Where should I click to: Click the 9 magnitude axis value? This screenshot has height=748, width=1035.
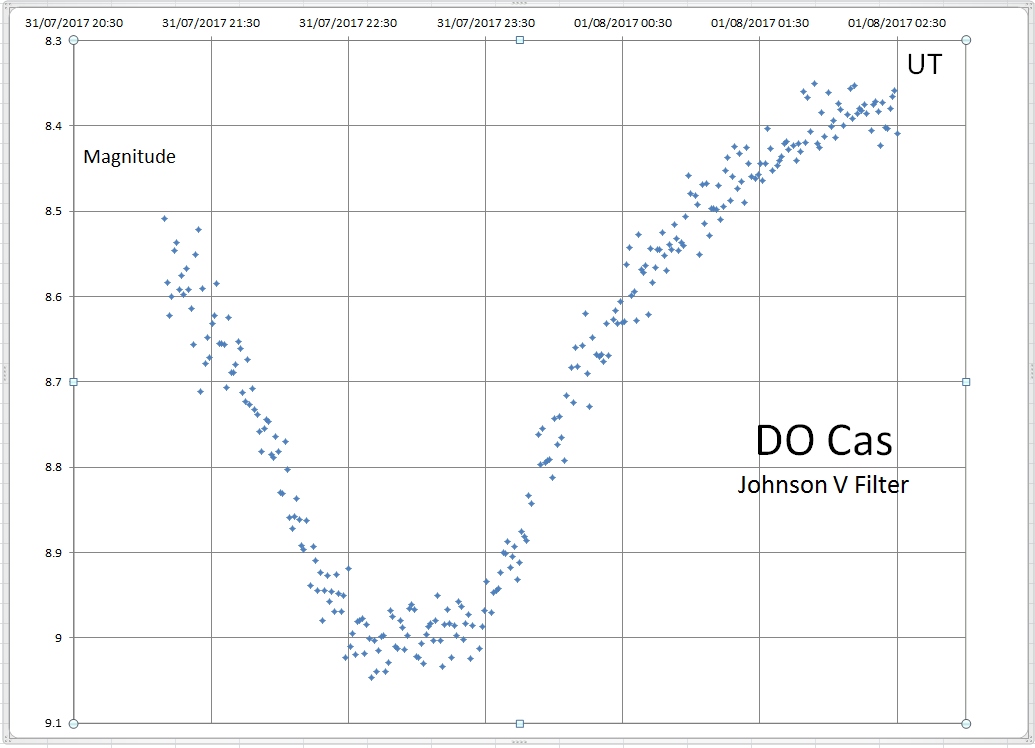[x=57, y=638]
